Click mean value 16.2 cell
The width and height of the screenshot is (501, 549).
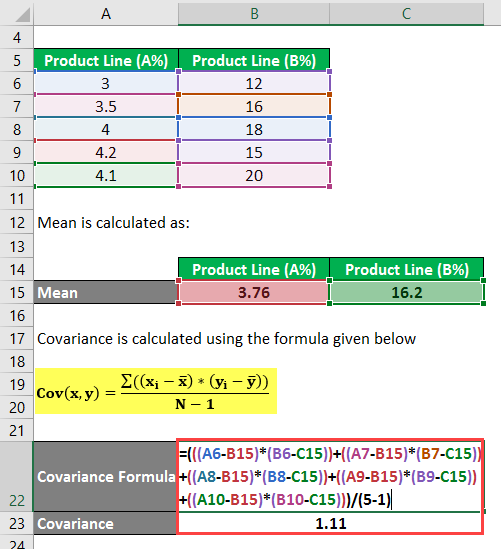tap(407, 292)
